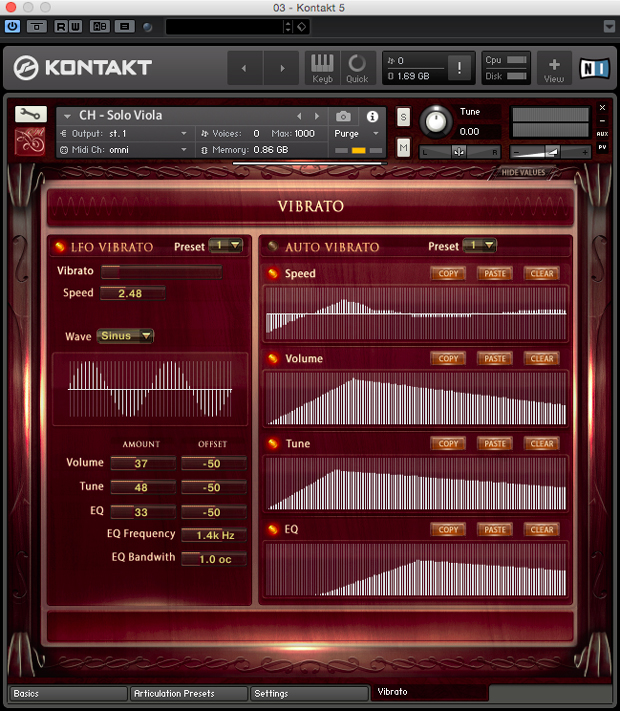Click the camera snapshot icon
620x711 pixels.
[343, 117]
